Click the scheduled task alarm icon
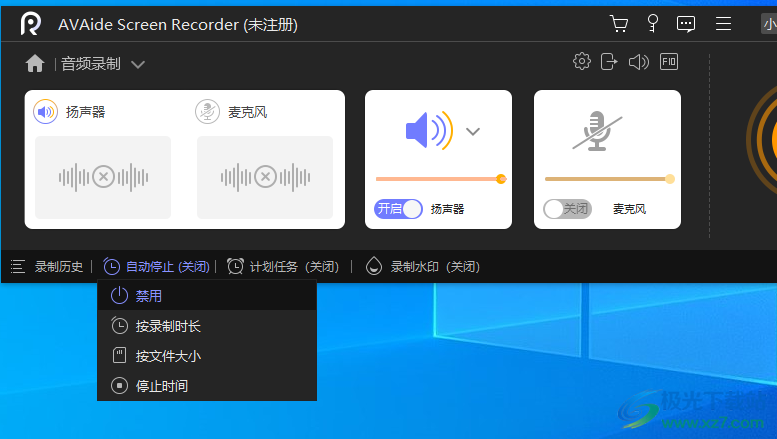 pyautogui.click(x=235, y=266)
